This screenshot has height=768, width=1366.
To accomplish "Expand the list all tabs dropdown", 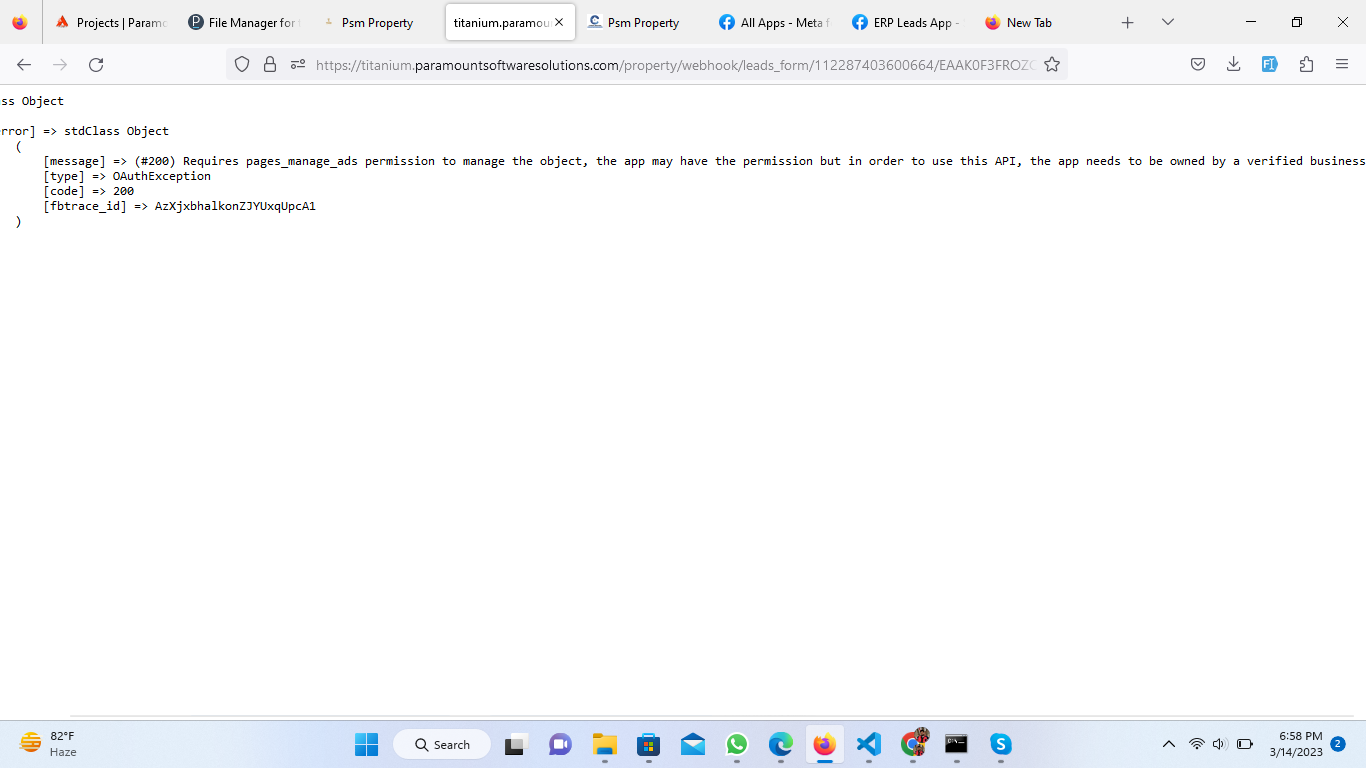I will point(1167,22).
